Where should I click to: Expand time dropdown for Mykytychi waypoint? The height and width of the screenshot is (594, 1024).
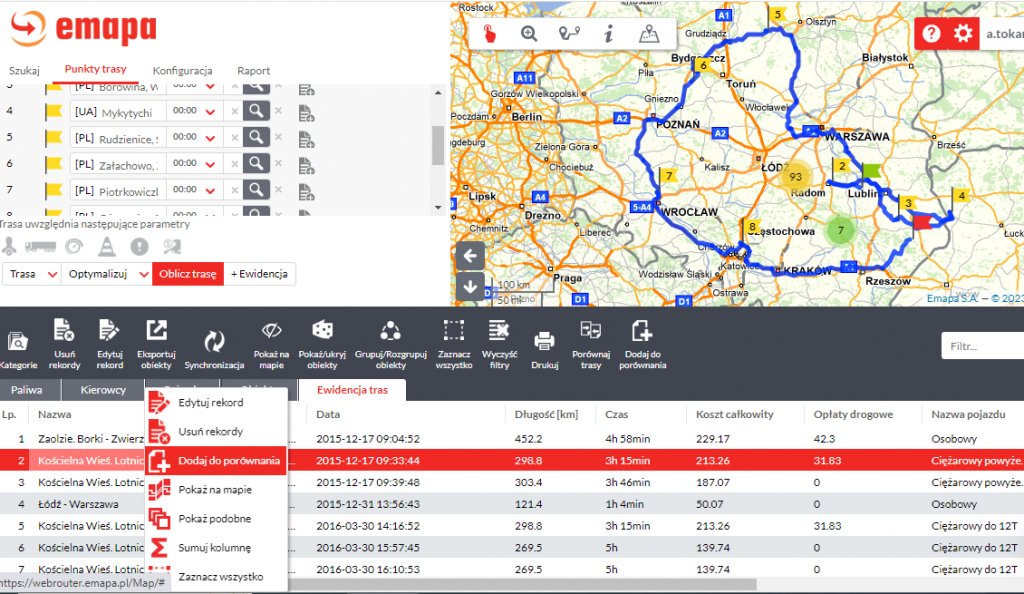coord(211,112)
